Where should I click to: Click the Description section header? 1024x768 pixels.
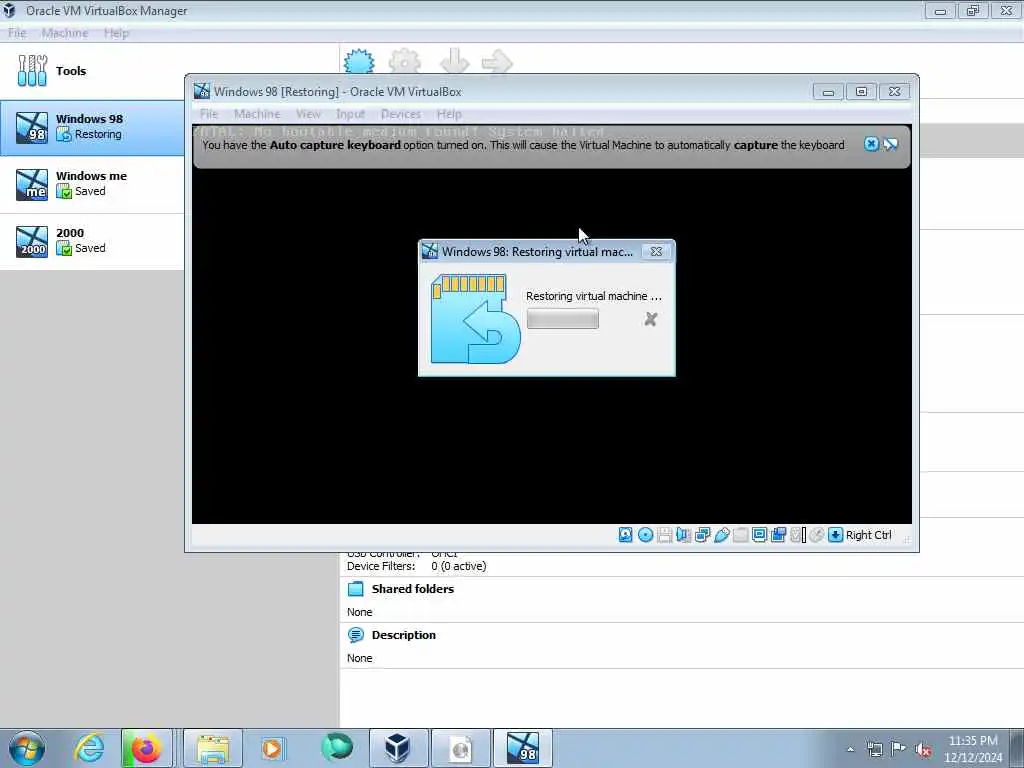(x=404, y=635)
